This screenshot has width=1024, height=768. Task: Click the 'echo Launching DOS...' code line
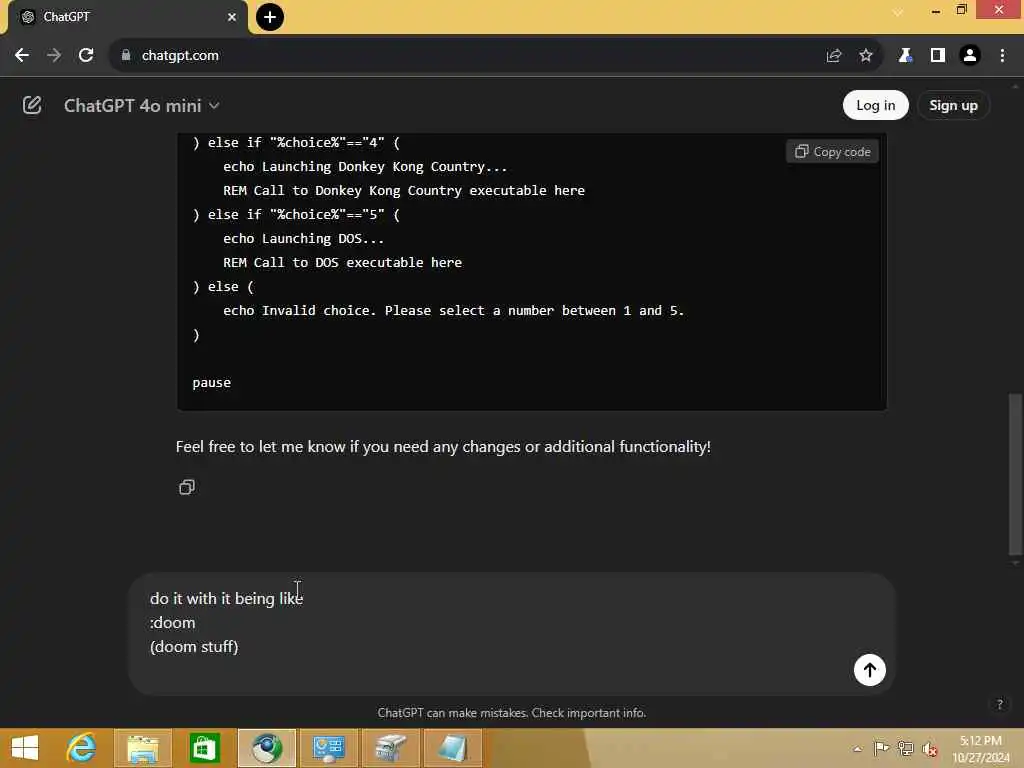304,238
